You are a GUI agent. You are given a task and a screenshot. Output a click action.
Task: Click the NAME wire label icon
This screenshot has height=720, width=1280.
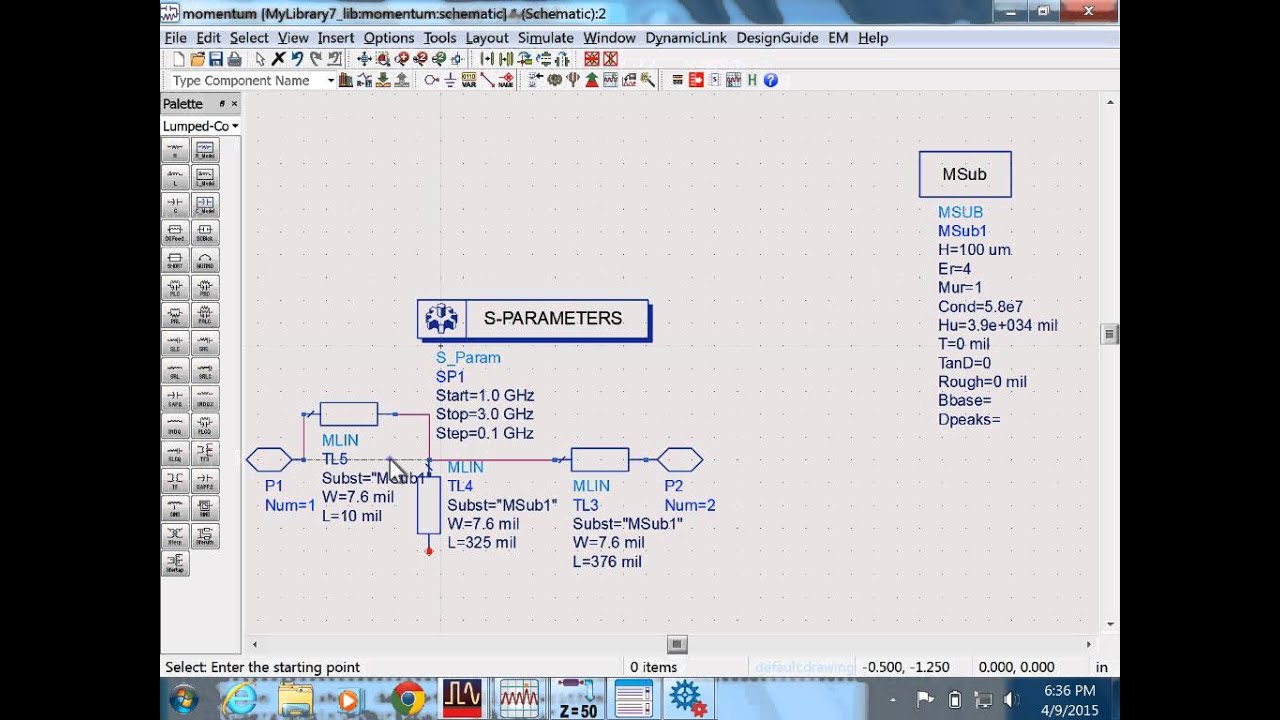506,80
